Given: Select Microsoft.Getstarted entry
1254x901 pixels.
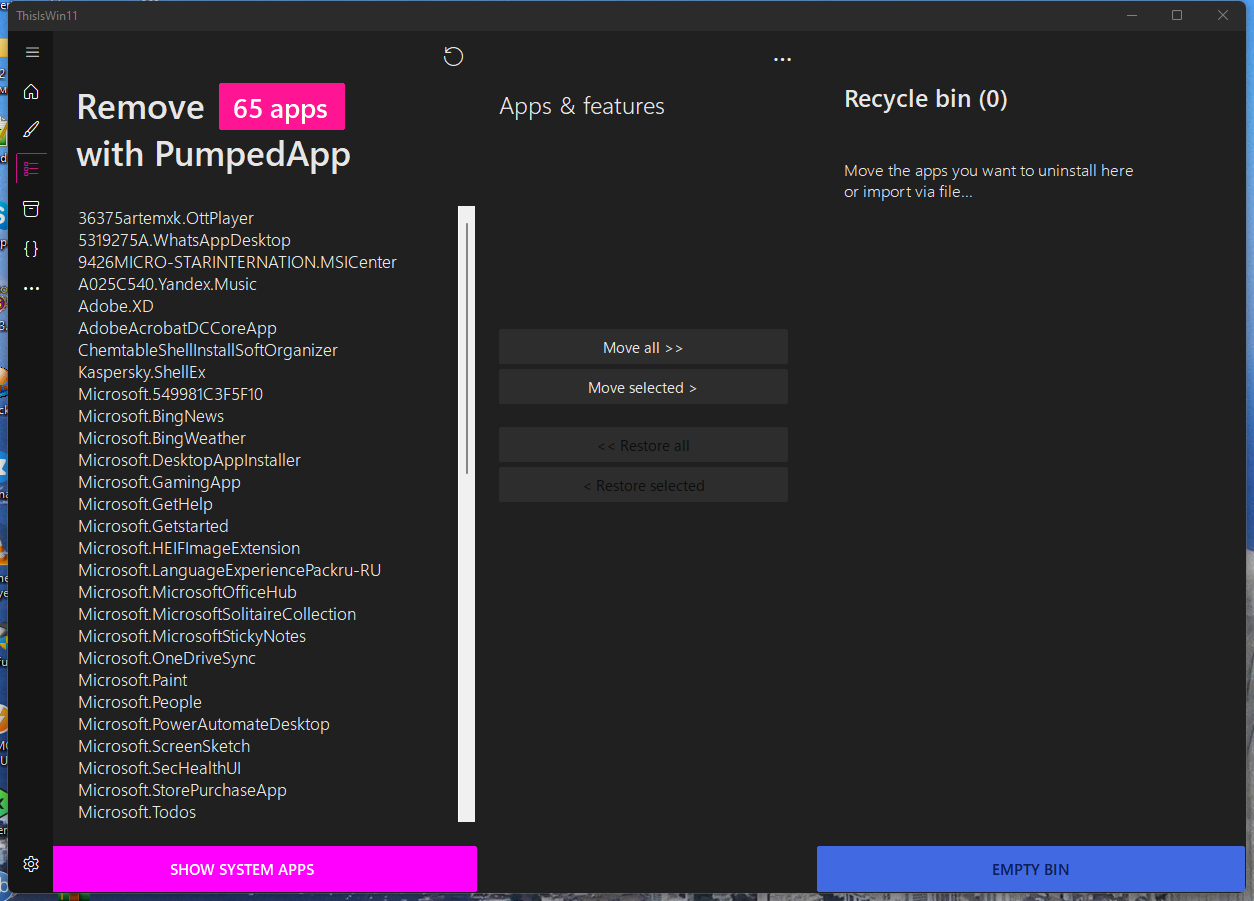Looking at the screenshot, I should pyautogui.click(x=153, y=526).
